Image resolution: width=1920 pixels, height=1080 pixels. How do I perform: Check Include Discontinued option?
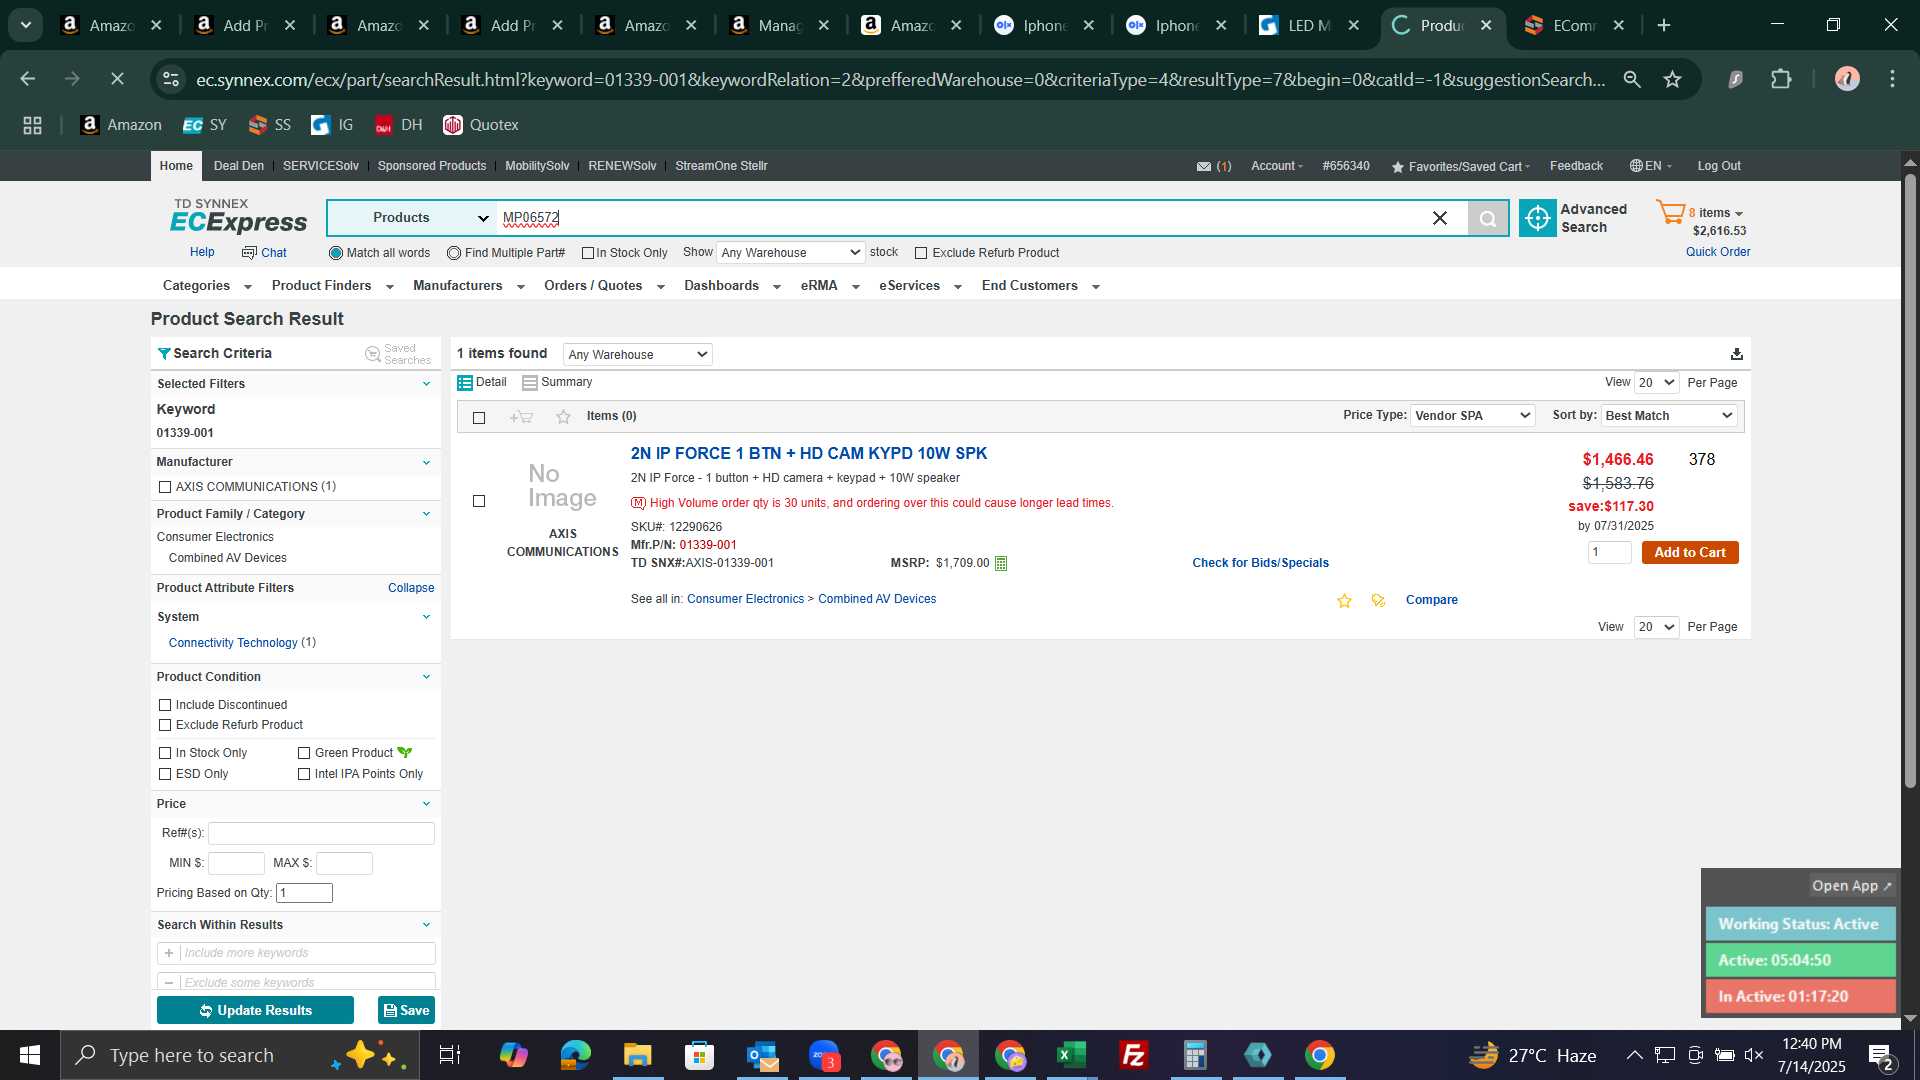165,705
